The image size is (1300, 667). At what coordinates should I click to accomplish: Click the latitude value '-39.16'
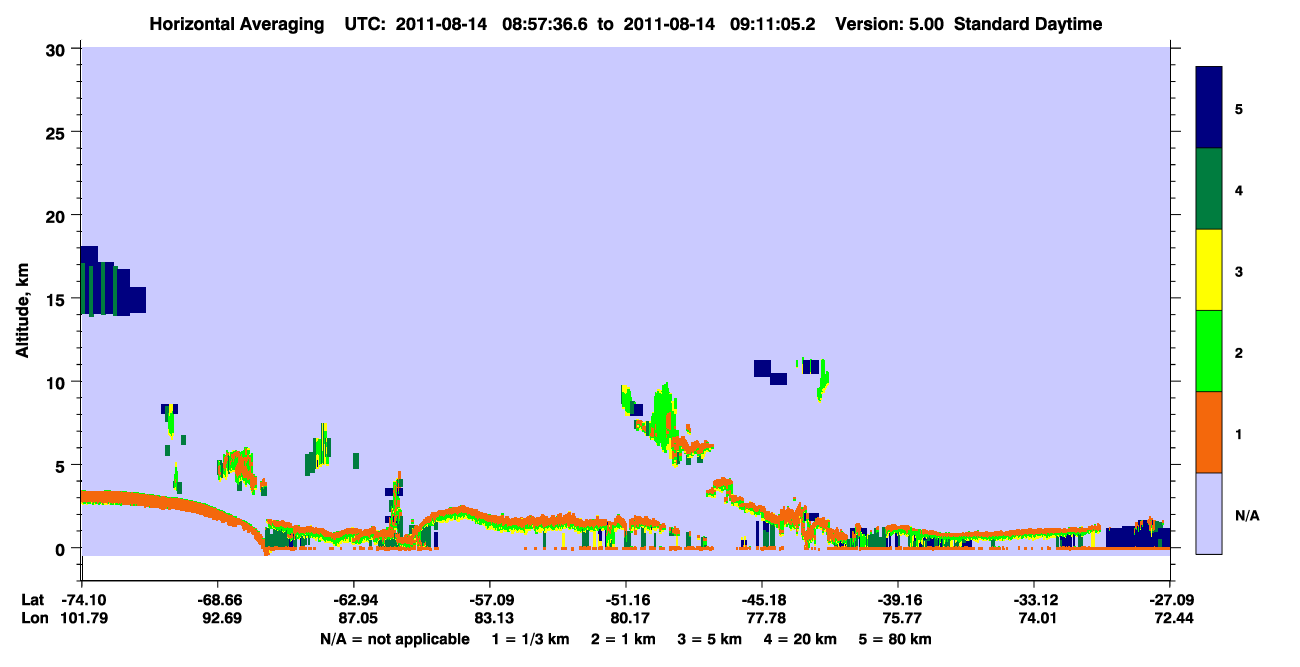coord(898,600)
